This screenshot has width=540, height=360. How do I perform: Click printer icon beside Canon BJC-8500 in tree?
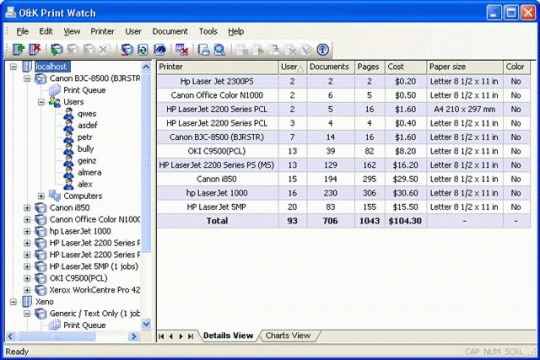coord(41,79)
